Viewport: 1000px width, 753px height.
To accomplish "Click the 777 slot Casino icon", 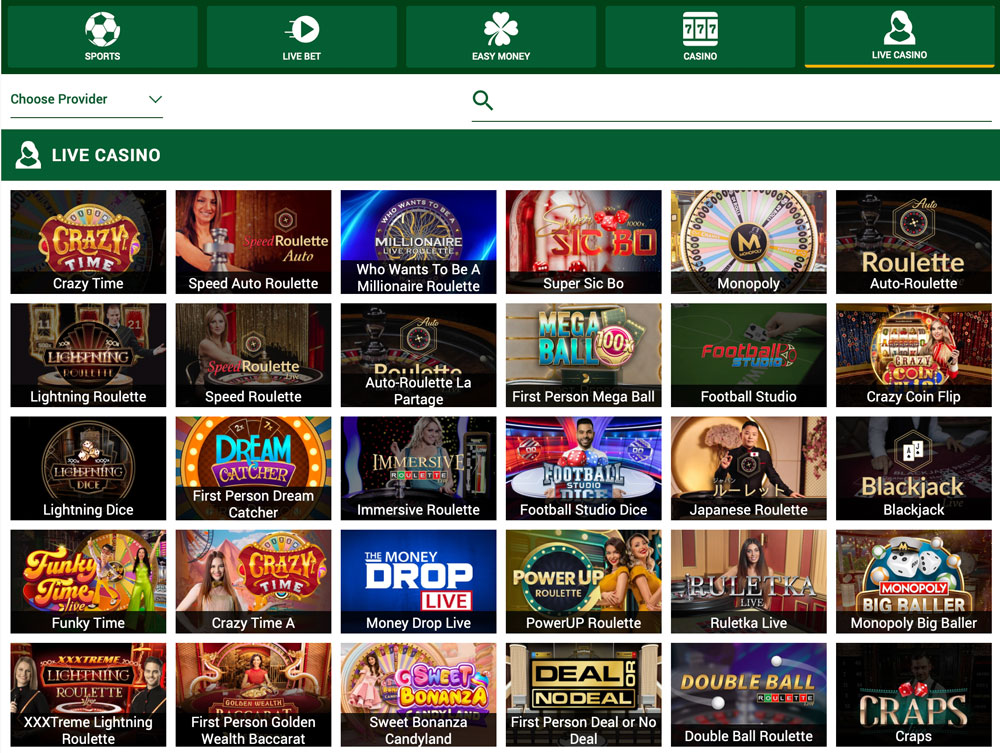I will [x=700, y=29].
